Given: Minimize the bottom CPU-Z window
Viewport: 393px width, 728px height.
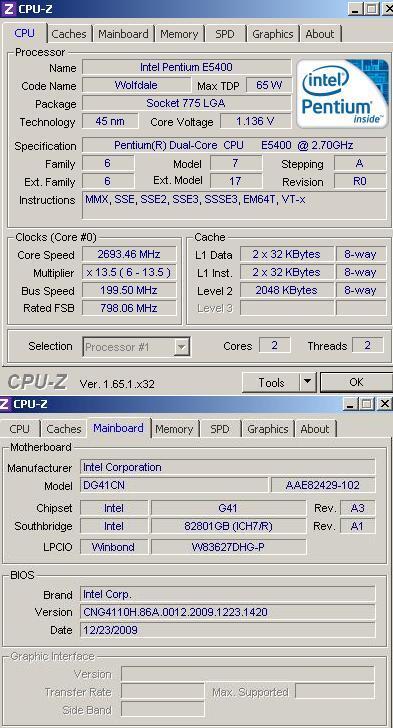Looking at the screenshot, I should [350, 404].
